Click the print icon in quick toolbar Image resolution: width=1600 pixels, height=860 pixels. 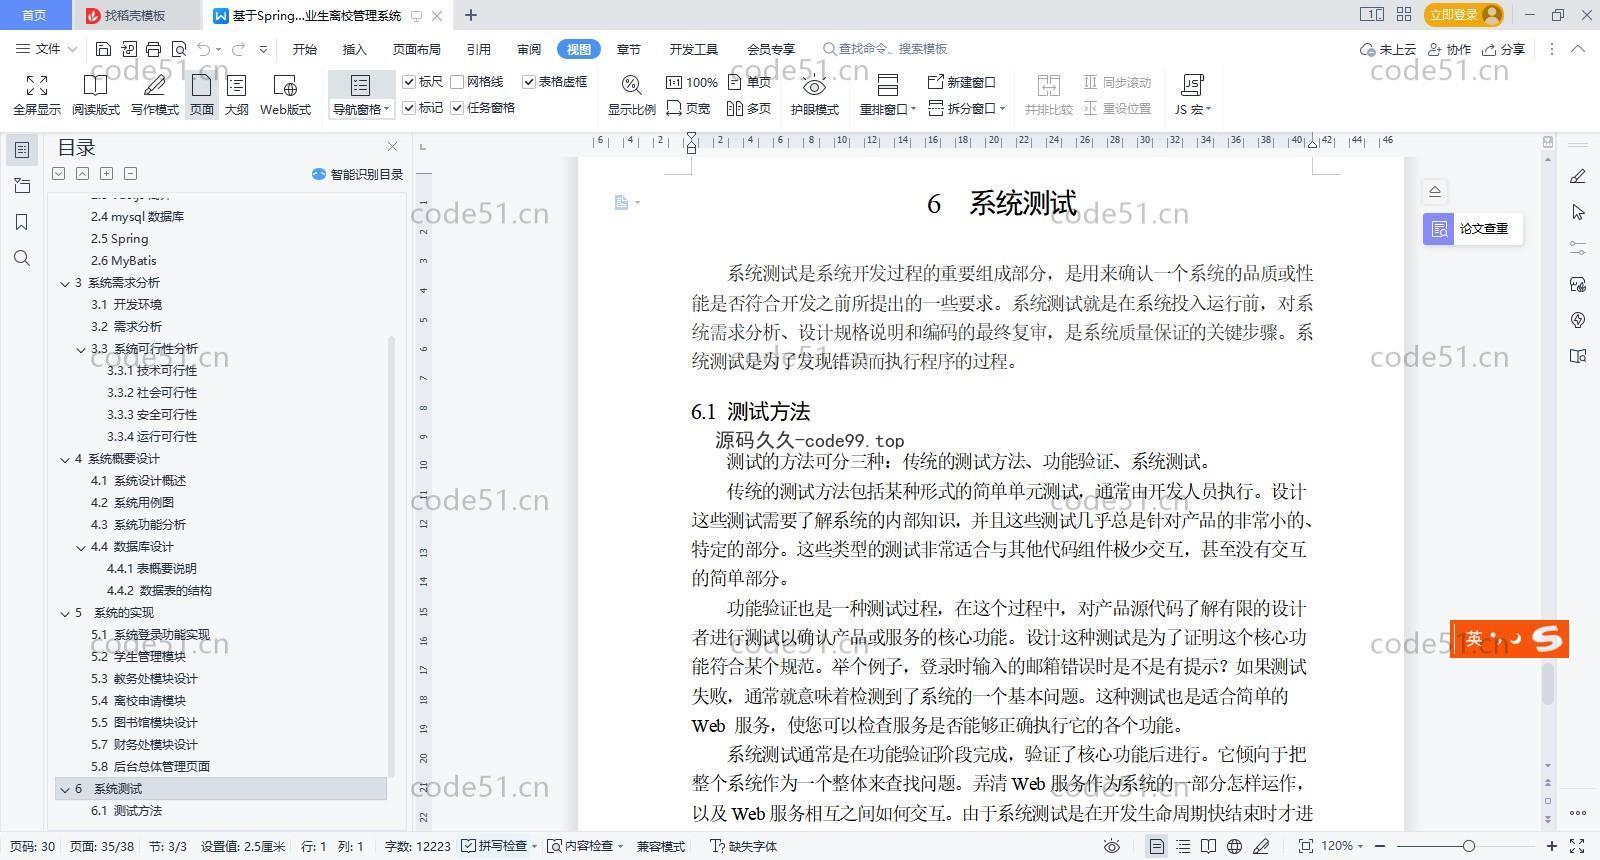153,49
